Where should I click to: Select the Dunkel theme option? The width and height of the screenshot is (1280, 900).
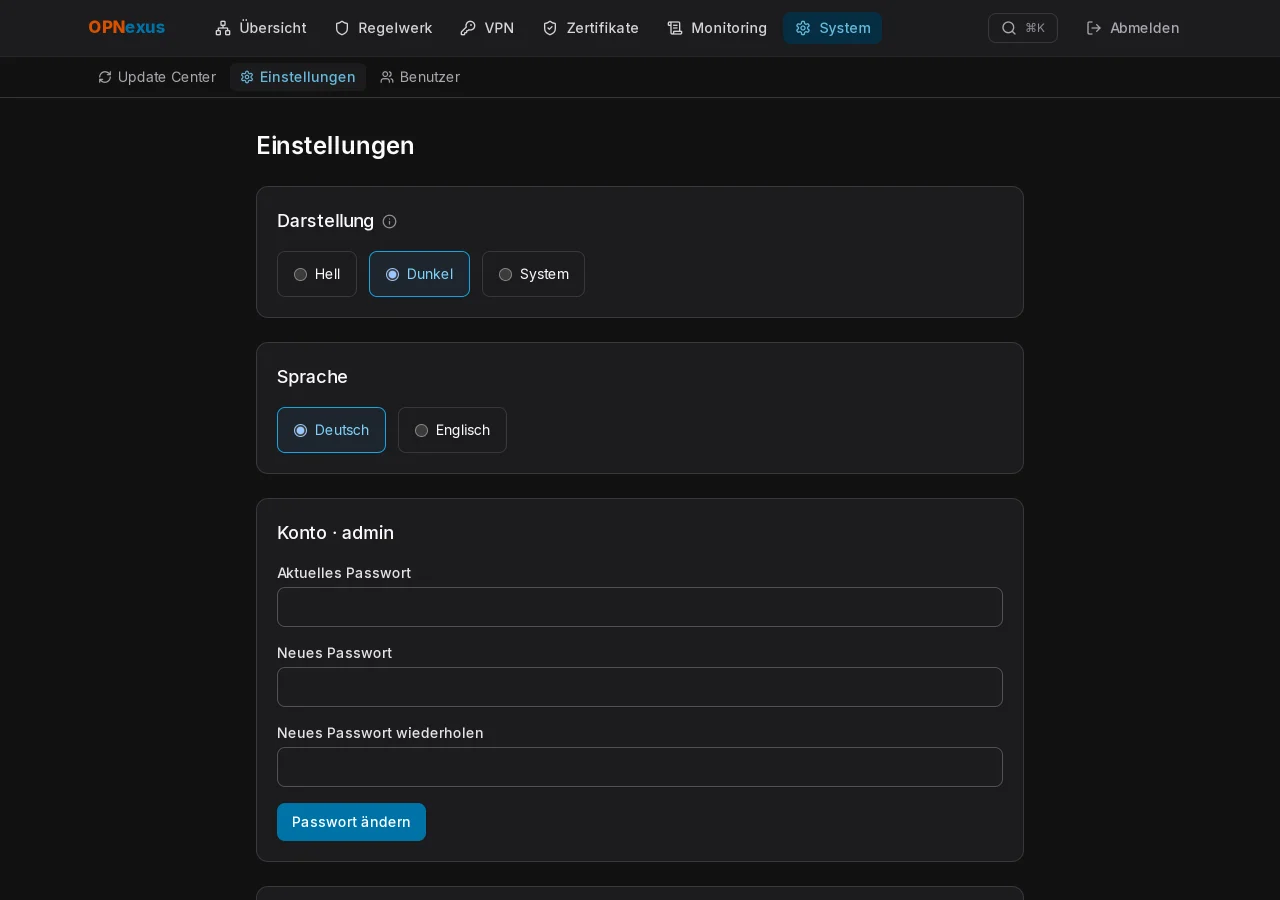point(419,274)
